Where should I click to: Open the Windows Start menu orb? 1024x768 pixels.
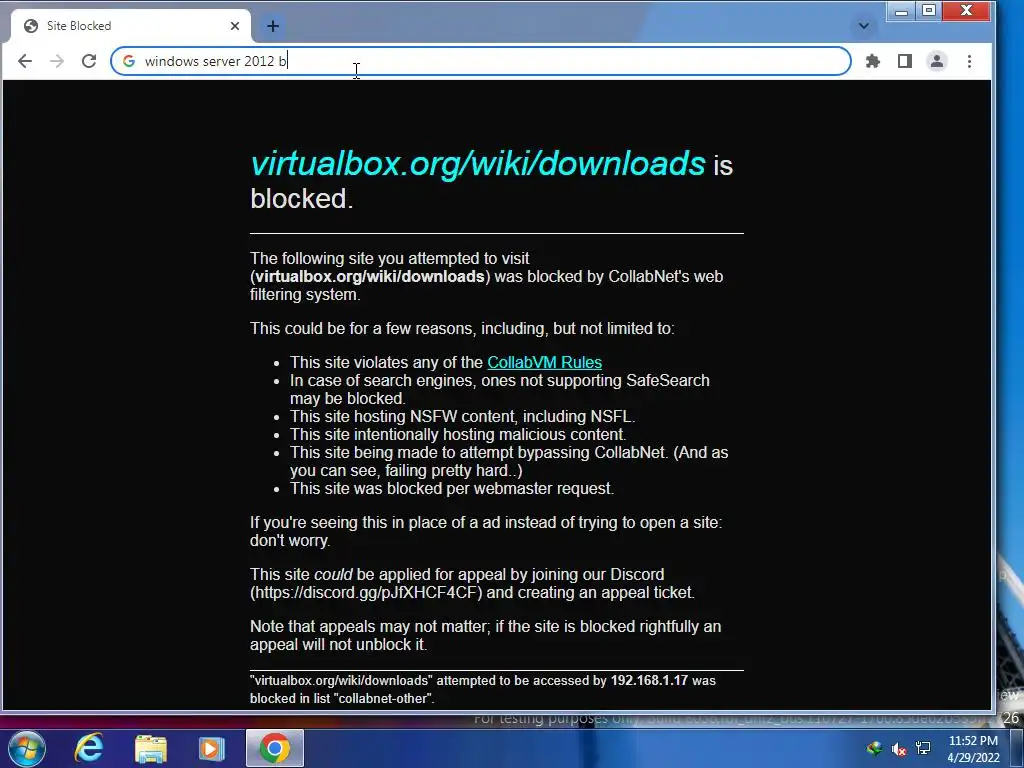[26, 748]
